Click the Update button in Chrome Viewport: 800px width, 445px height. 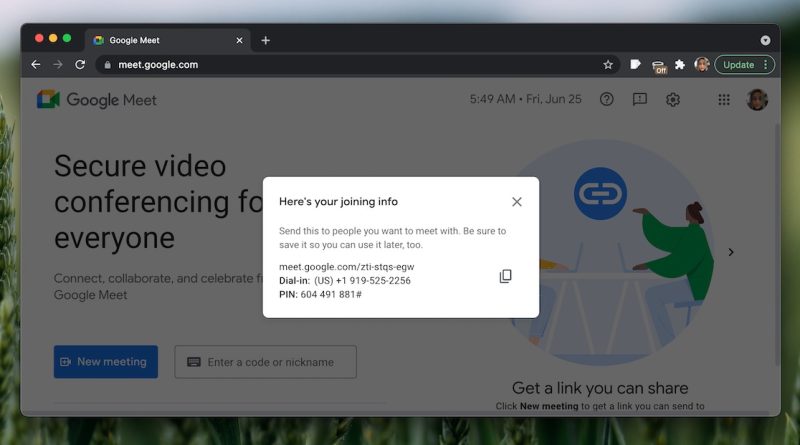point(738,65)
